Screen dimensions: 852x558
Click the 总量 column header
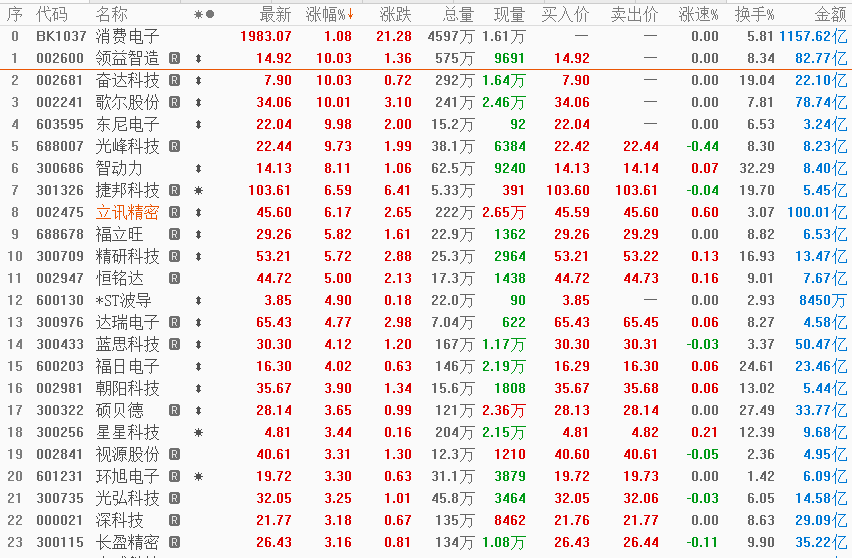tap(458, 14)
